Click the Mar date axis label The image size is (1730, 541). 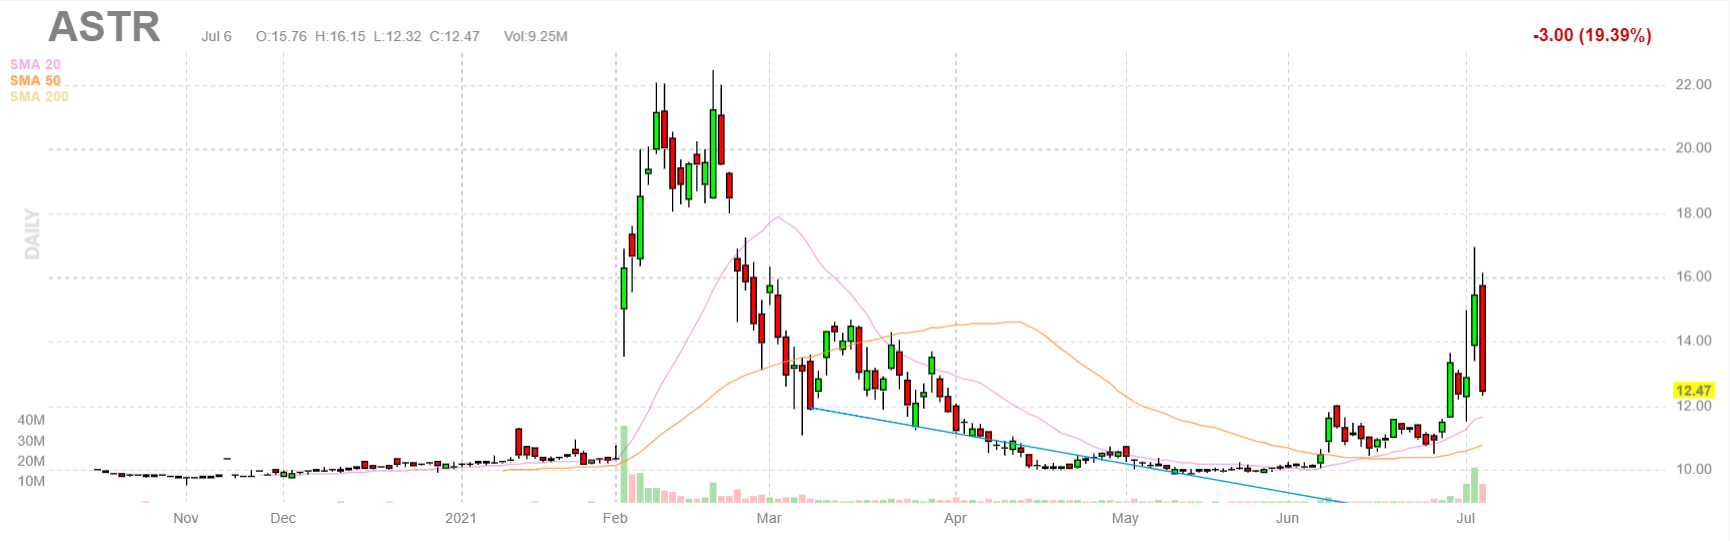[x=769, y=518]
